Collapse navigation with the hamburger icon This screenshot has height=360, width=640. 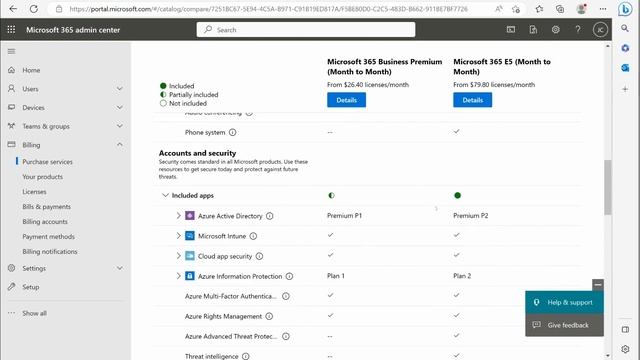pos(11,51)
